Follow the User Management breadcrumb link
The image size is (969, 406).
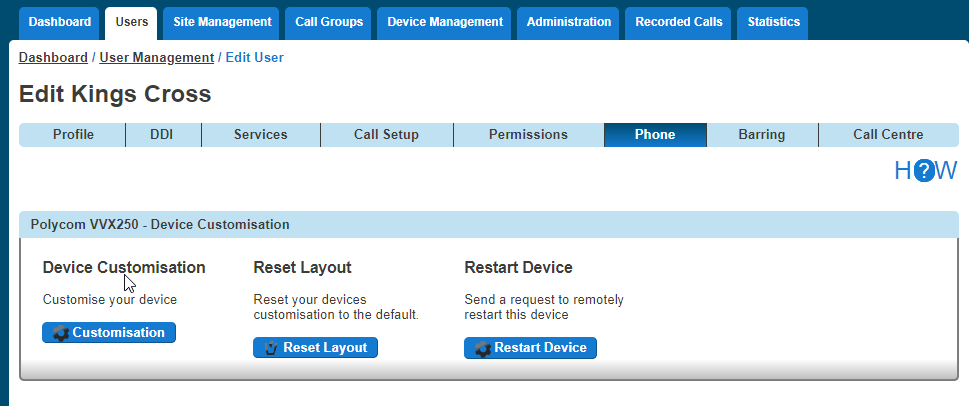click(156, 58)
